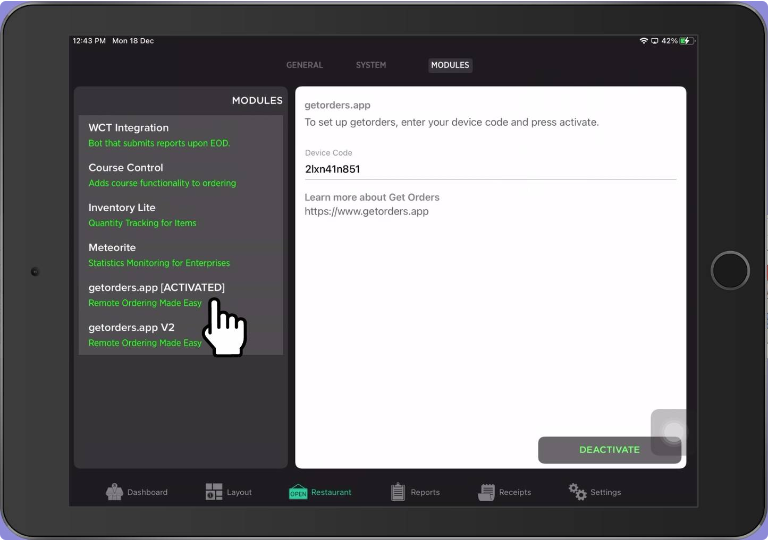Screen dimensions: 769x541
Task: Click 'Statistics Monitoring for Enterprises' text
Action: (159, 263)
